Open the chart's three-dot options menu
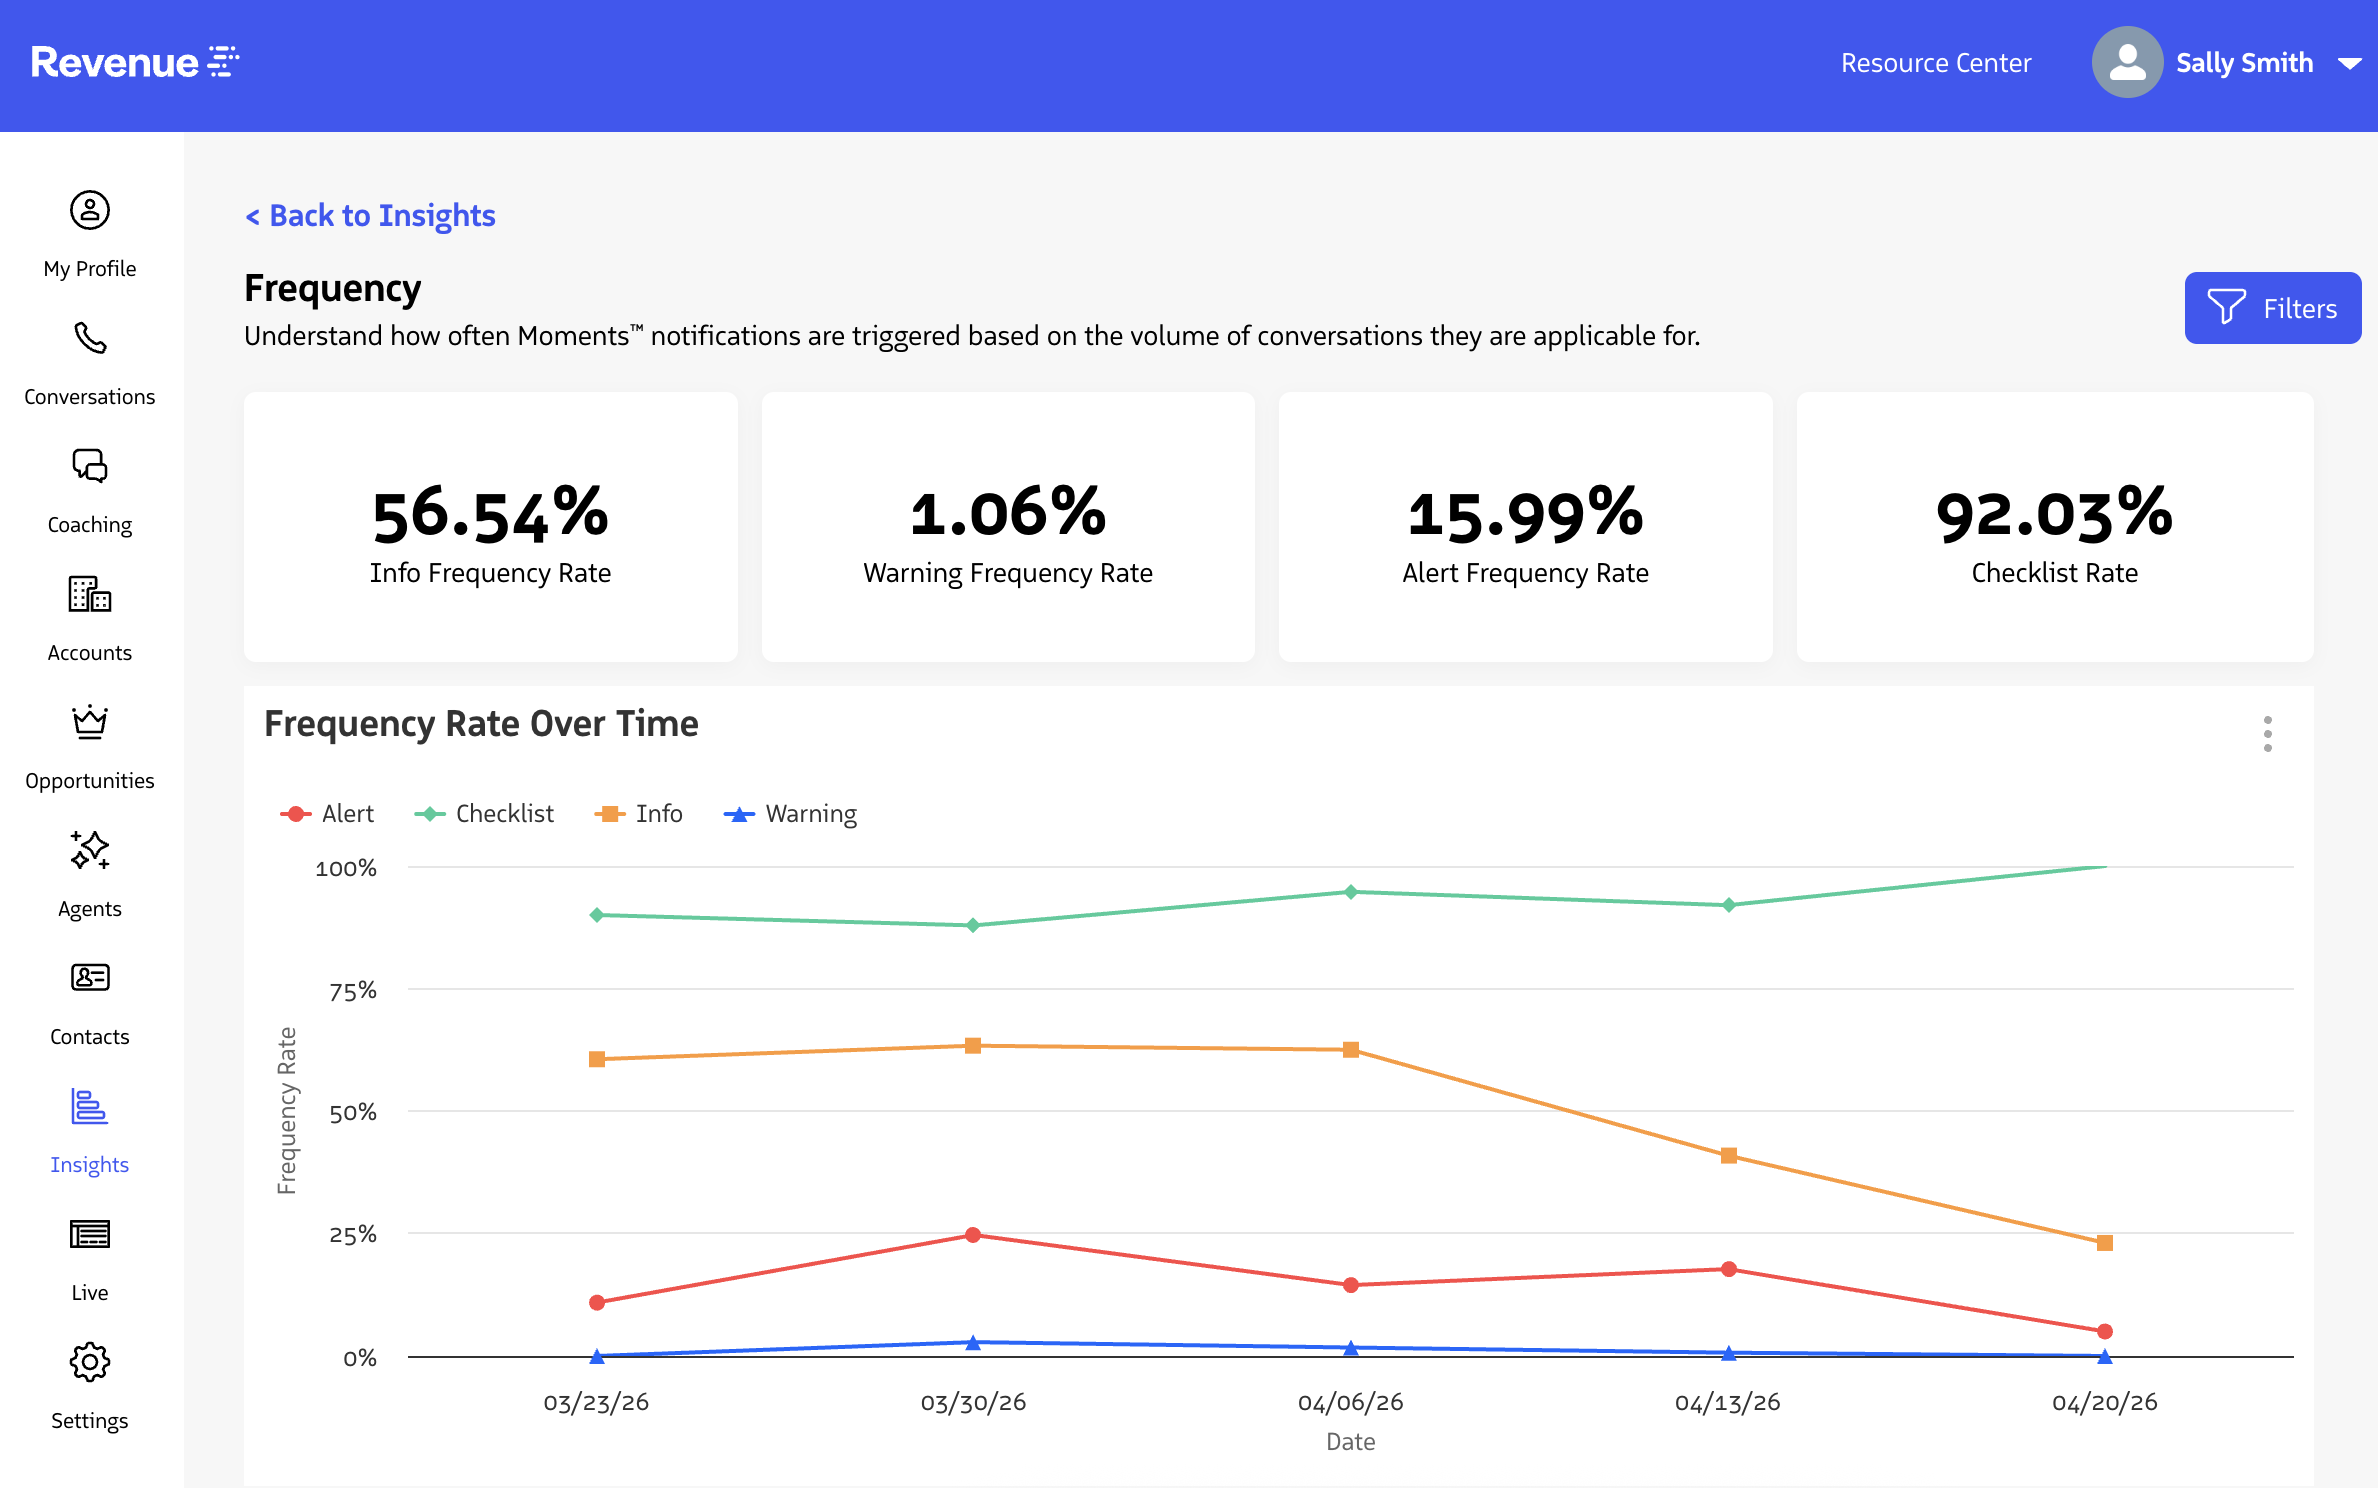Viewport: 2378px width, 1488px height. [2267, 734]
